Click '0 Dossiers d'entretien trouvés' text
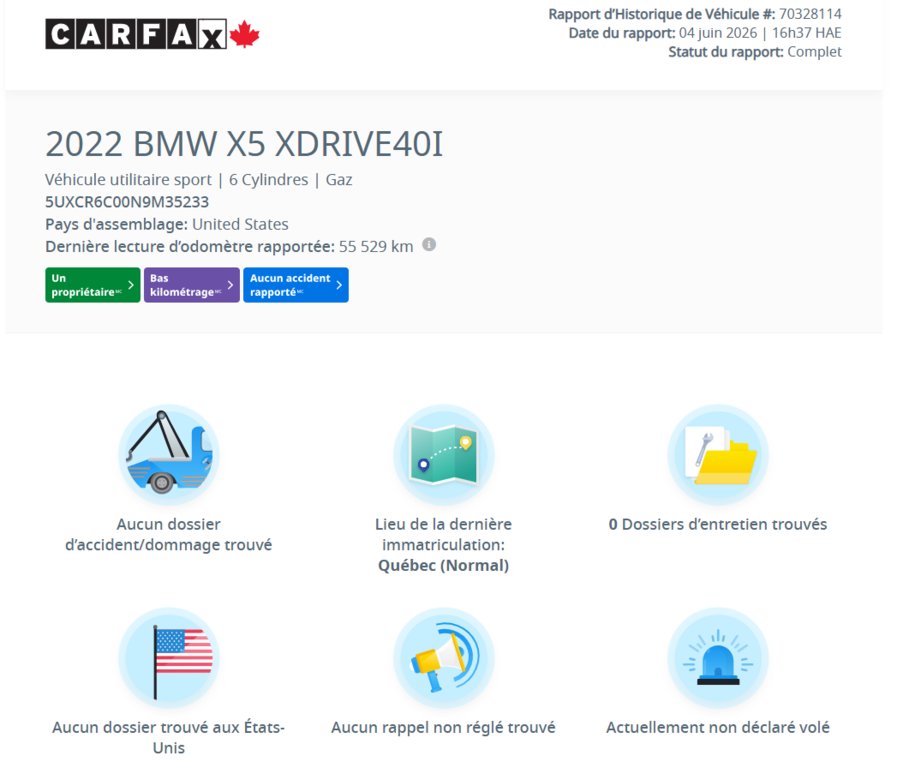The image size is (921, 768). (x=718, y=524)
